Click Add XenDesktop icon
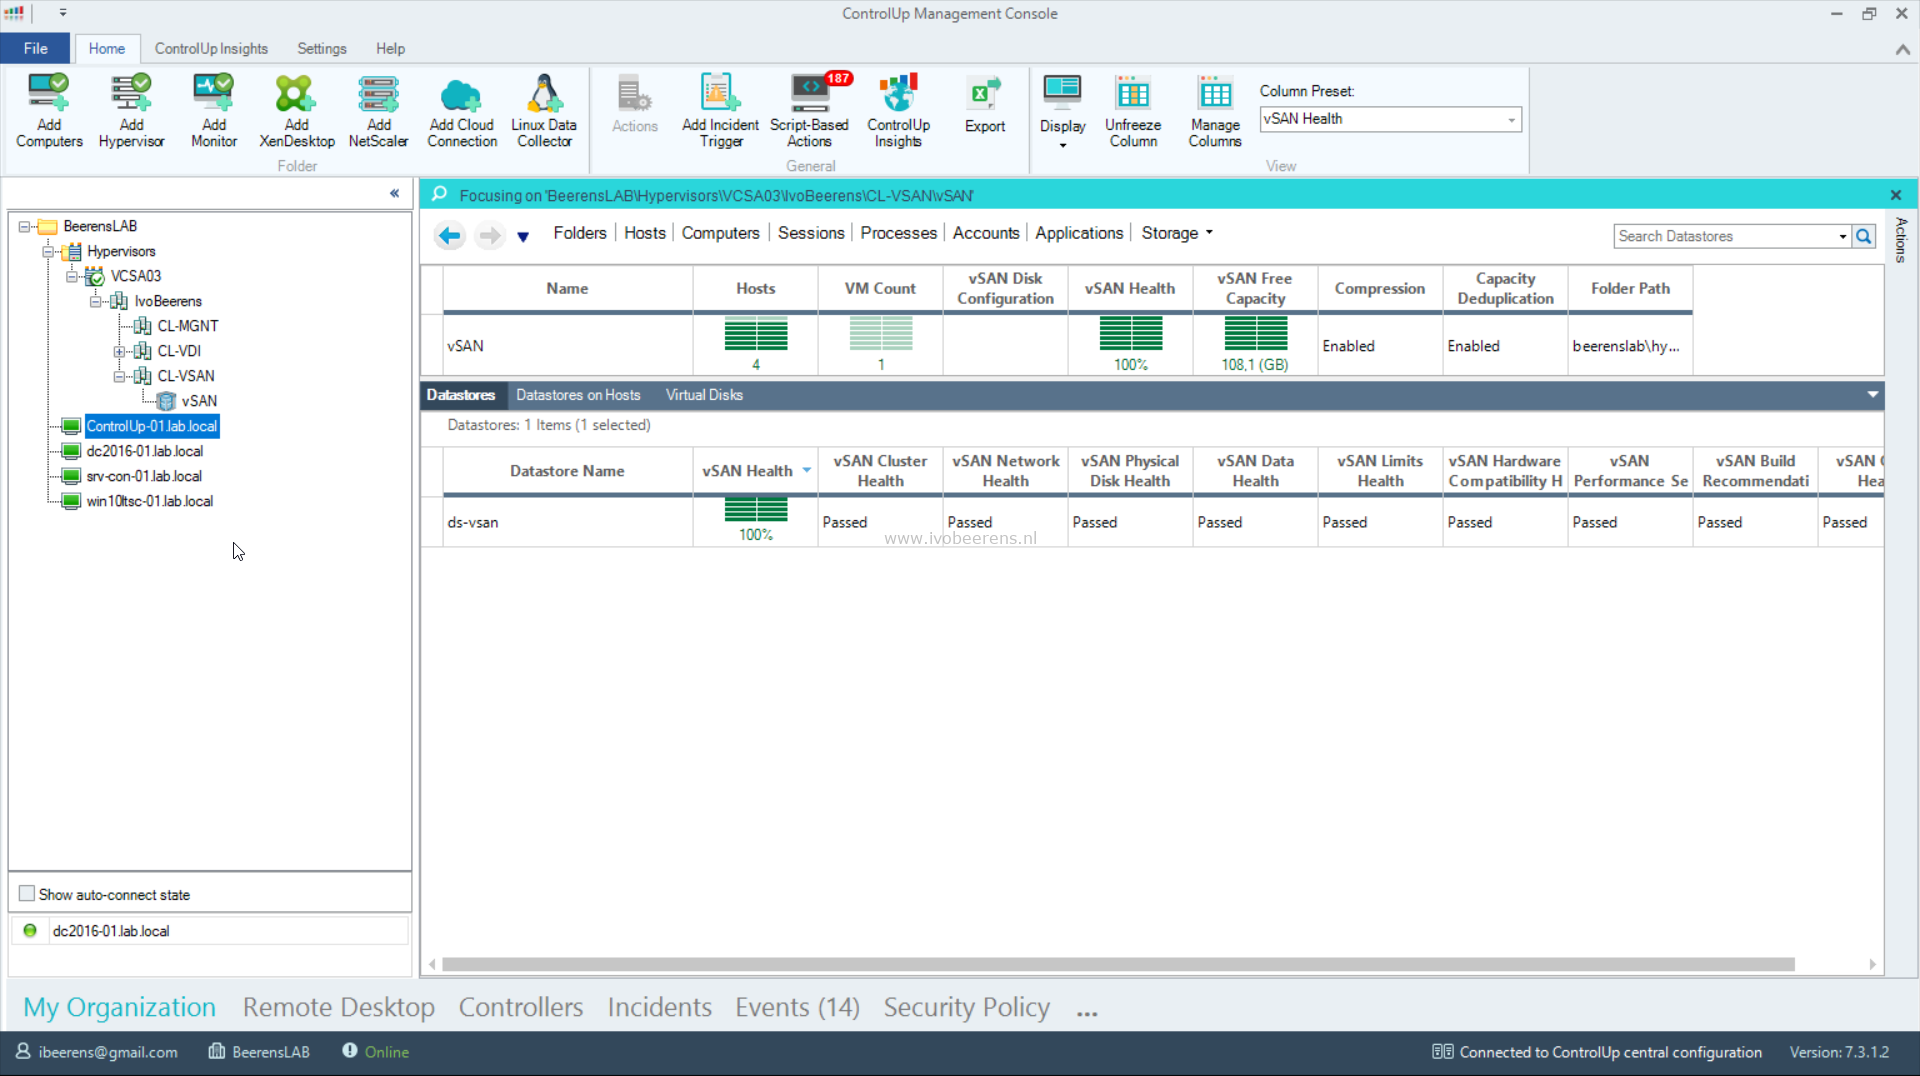This screenshot has height=1076, width=1920. (x=296, y=110)
